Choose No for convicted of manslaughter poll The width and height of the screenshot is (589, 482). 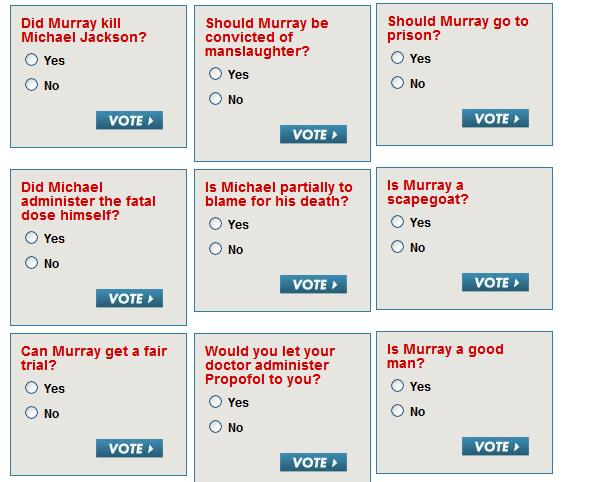tap(216, 99)
